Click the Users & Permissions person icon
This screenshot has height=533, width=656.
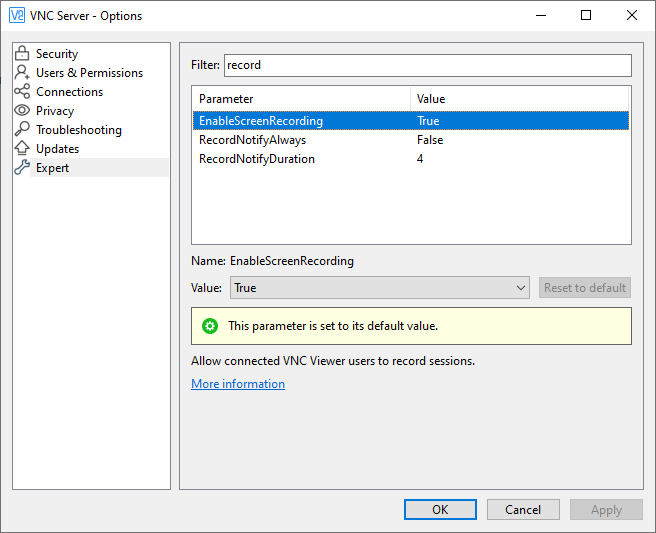(22, 72)
